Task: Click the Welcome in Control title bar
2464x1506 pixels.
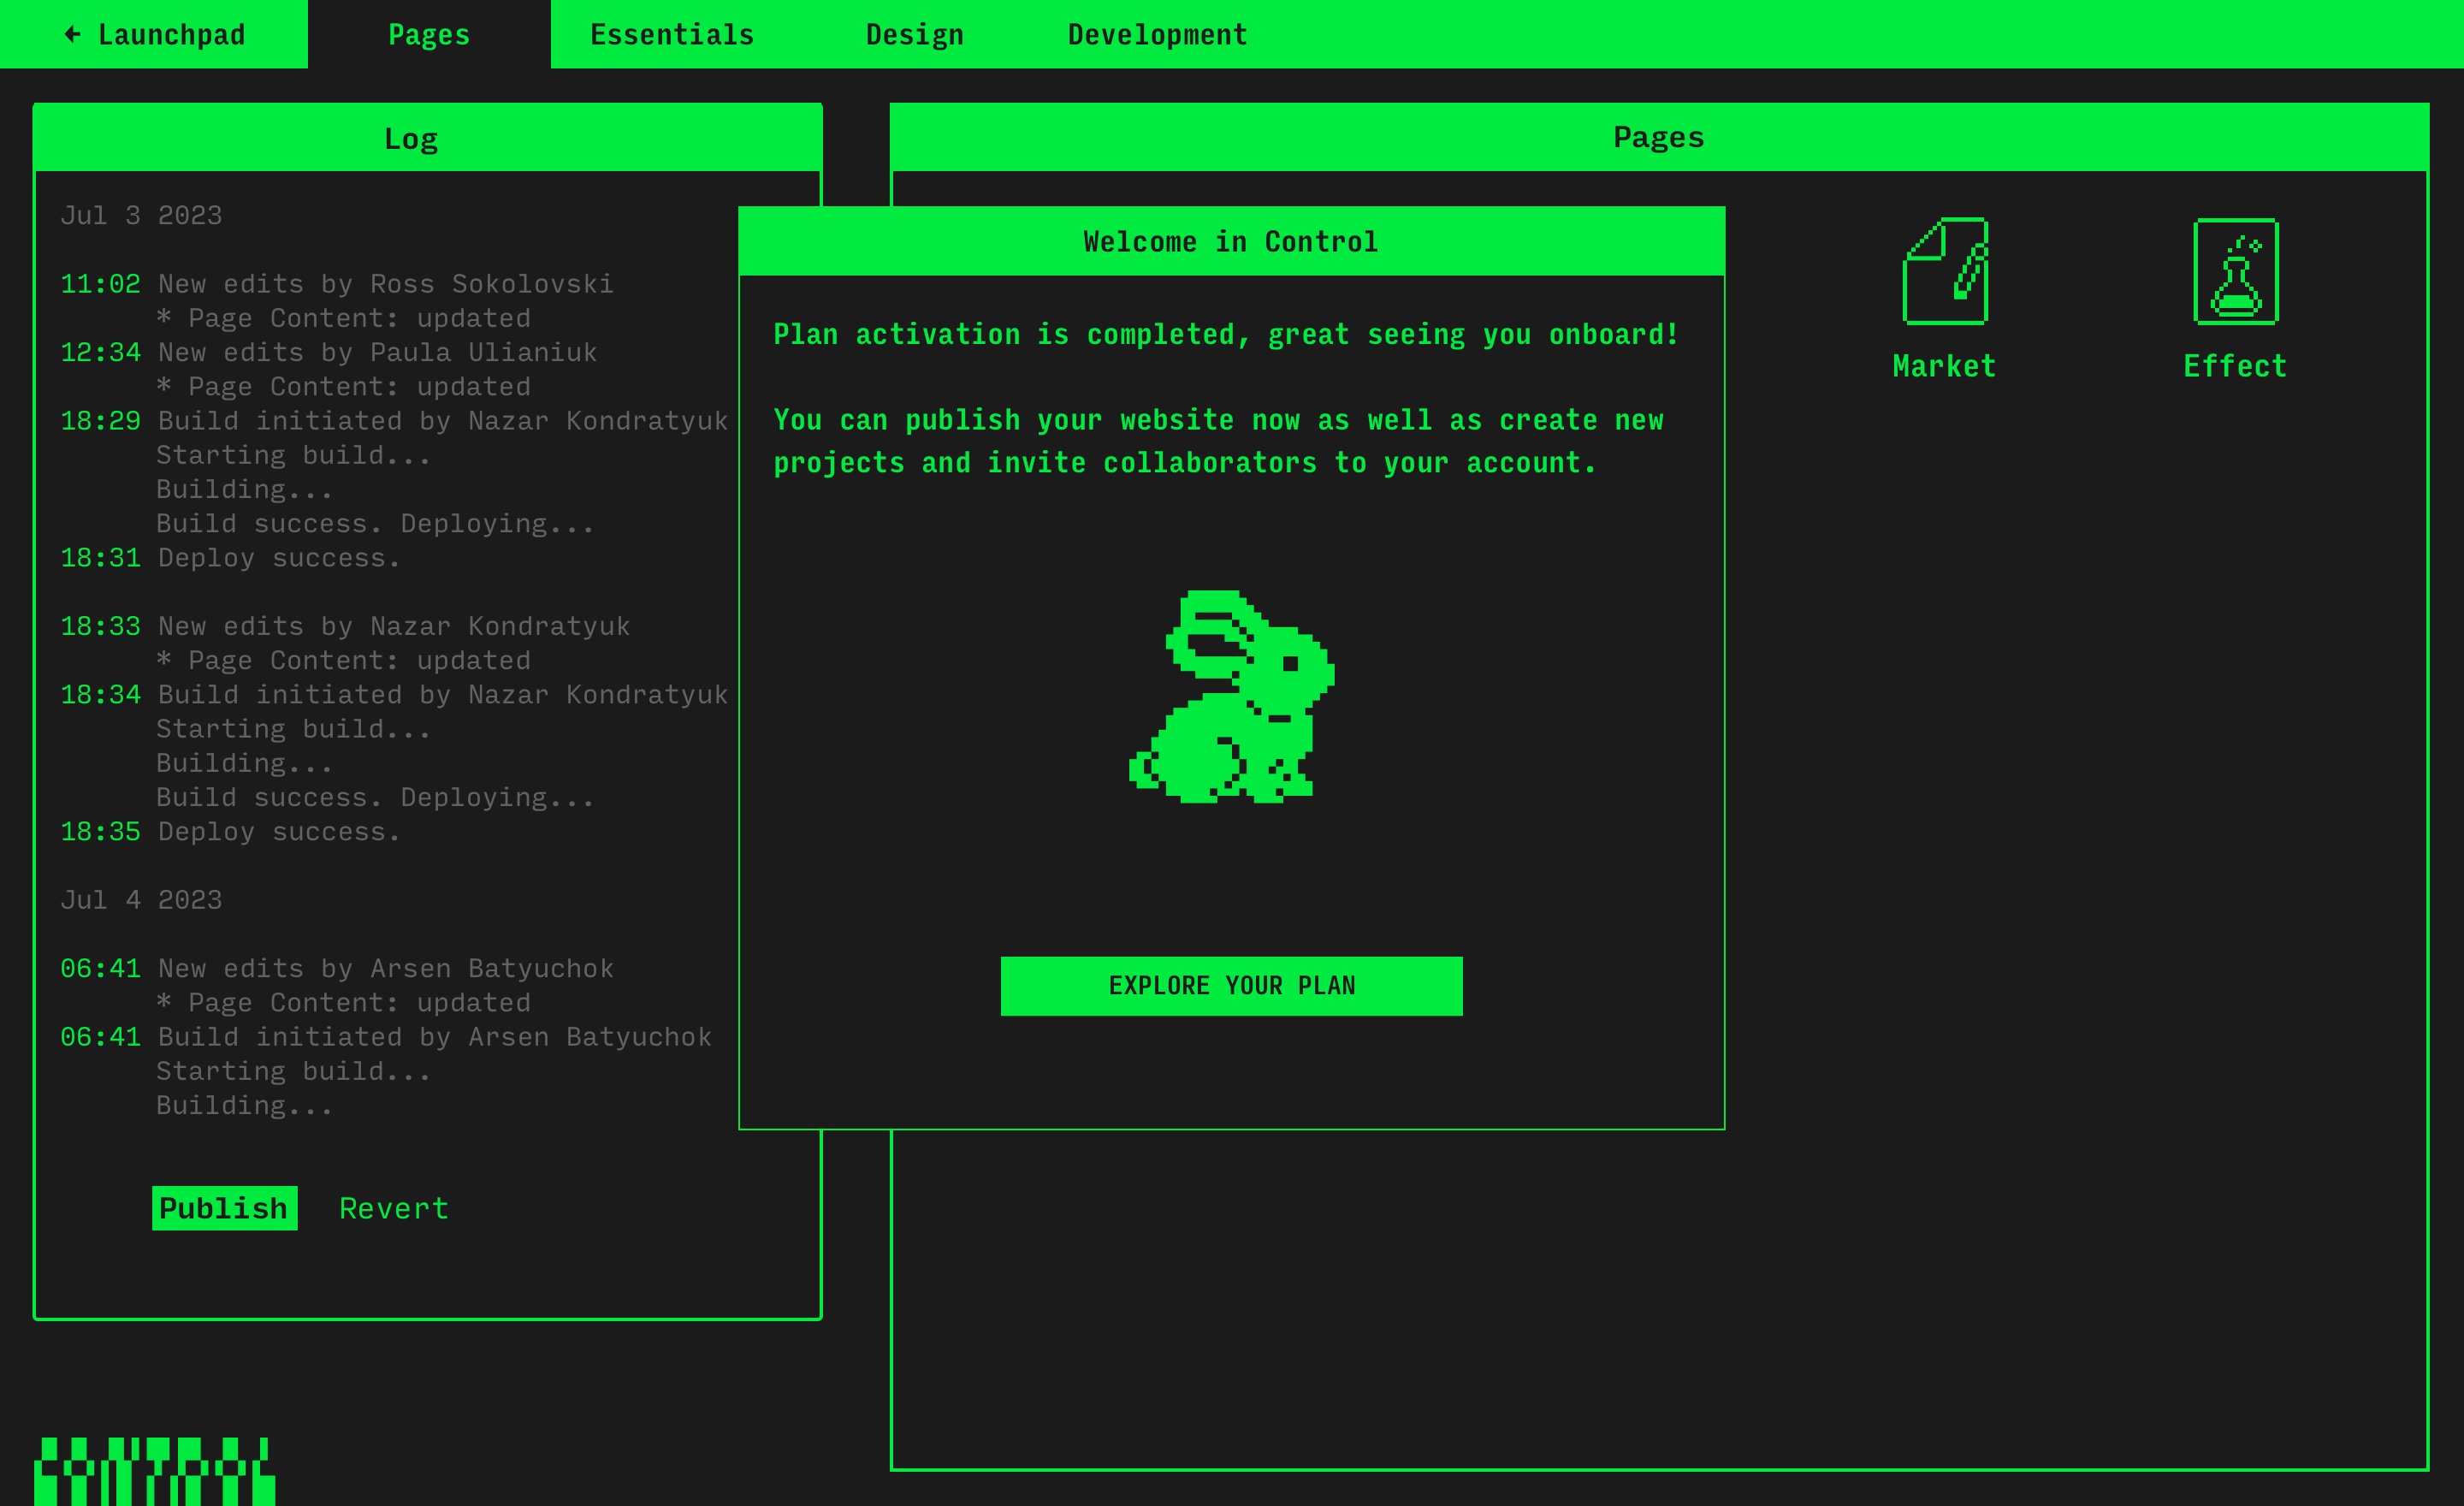Action: (x=1231, y=242)
